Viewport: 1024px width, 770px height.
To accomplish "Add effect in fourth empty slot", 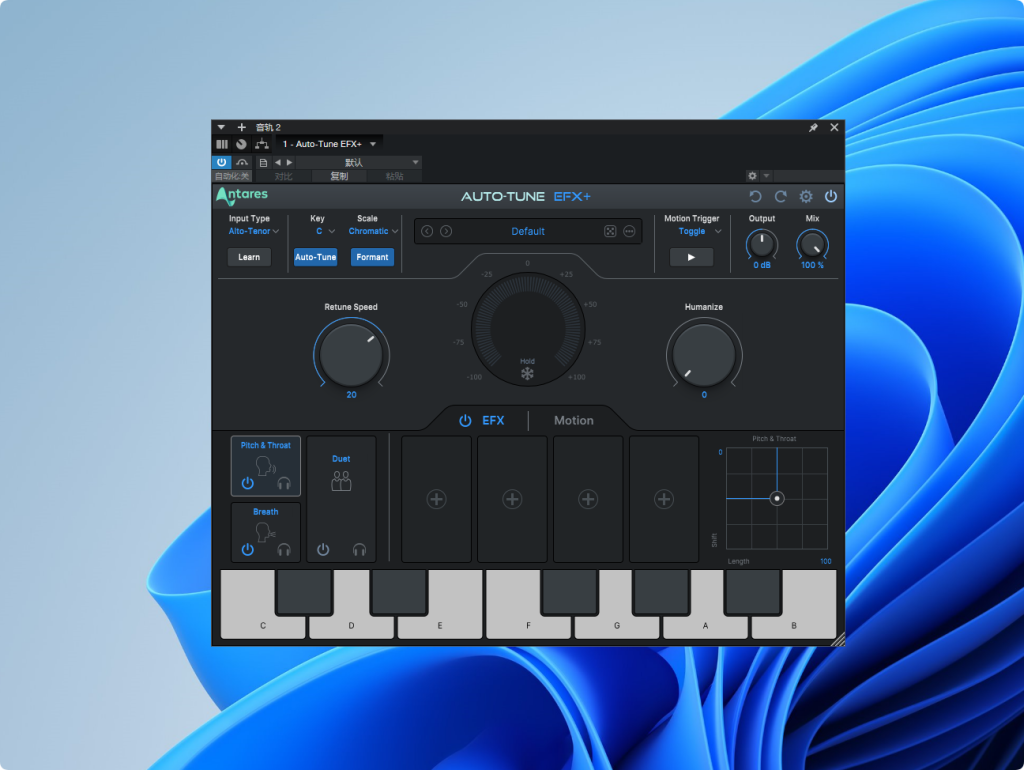I will (664, 499).
